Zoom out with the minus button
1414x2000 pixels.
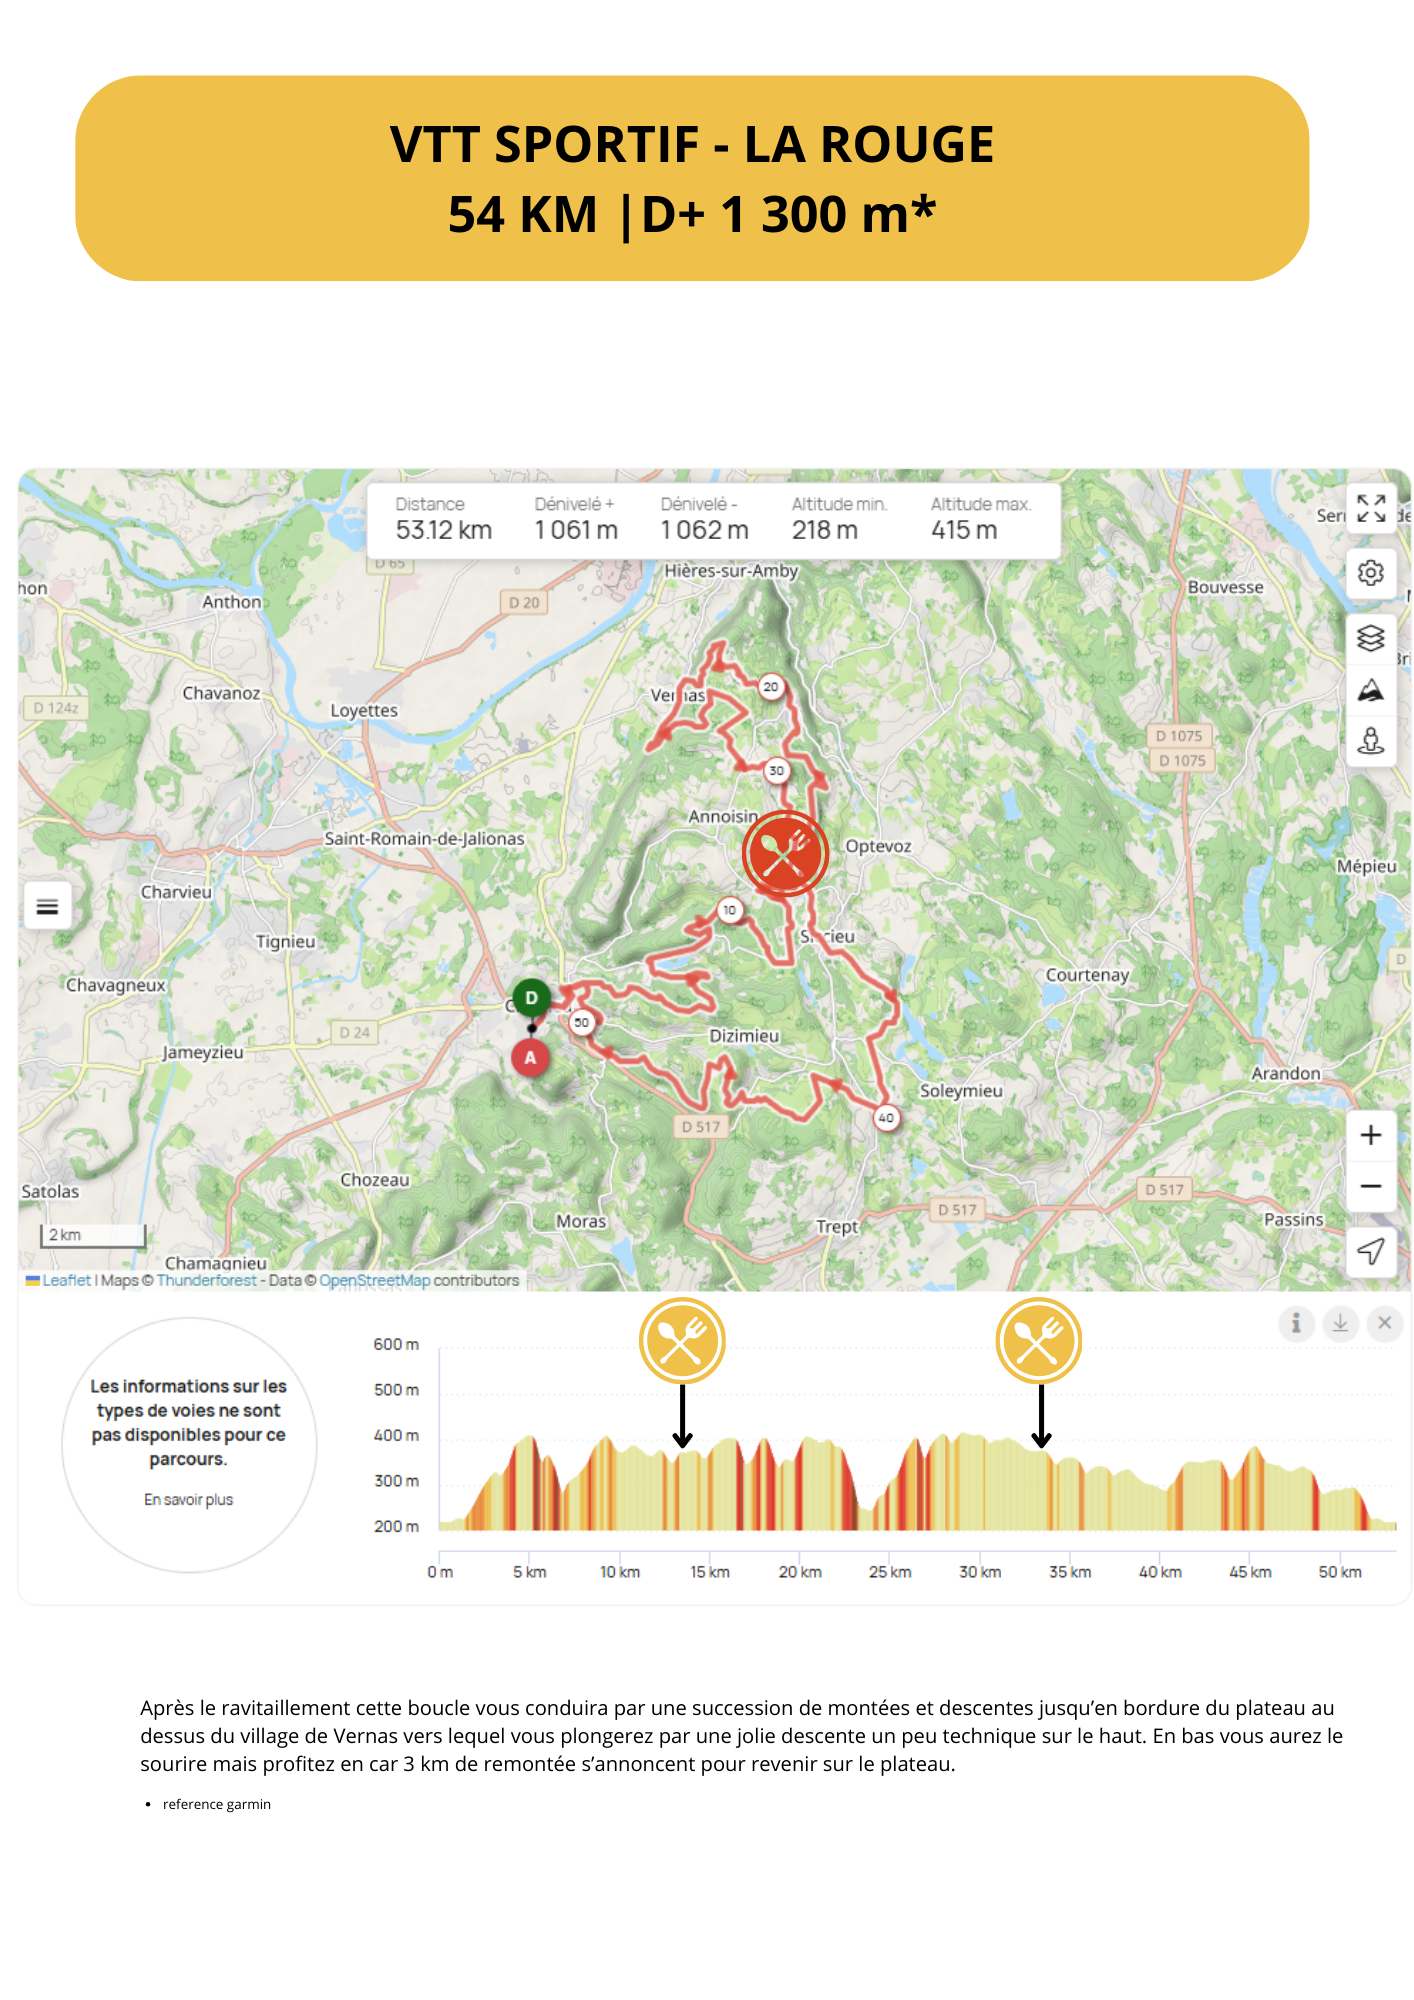tap(1370, 1187)
